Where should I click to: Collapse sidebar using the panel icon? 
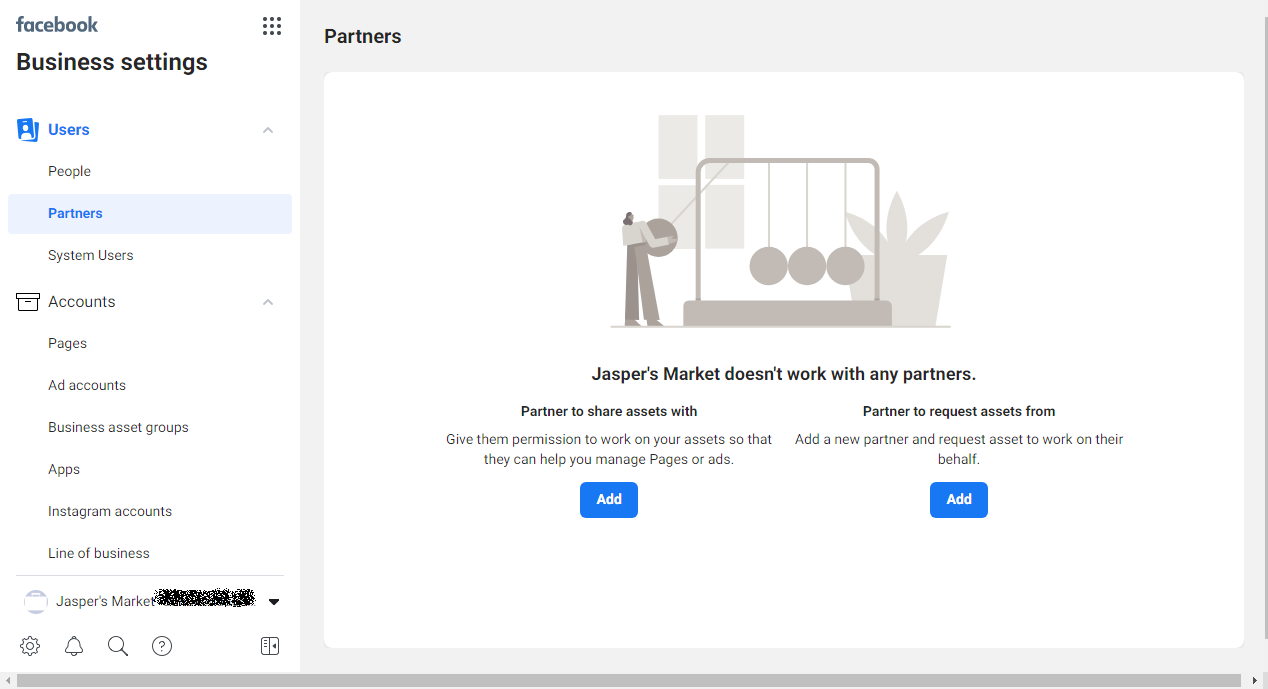270,646
